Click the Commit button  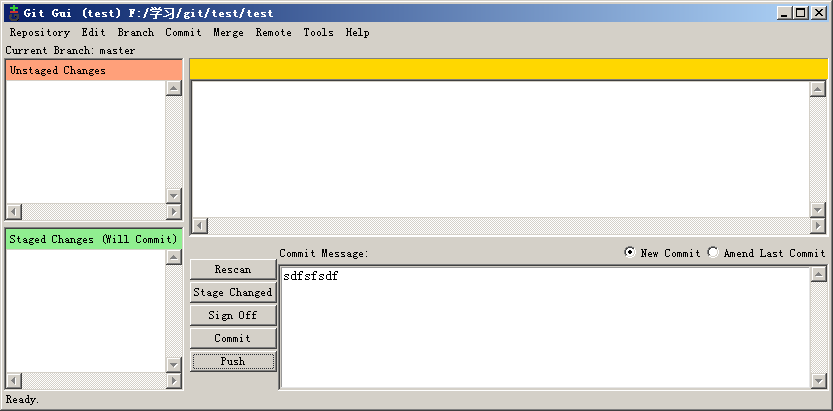pyautogui.click(x=233, y=338)
